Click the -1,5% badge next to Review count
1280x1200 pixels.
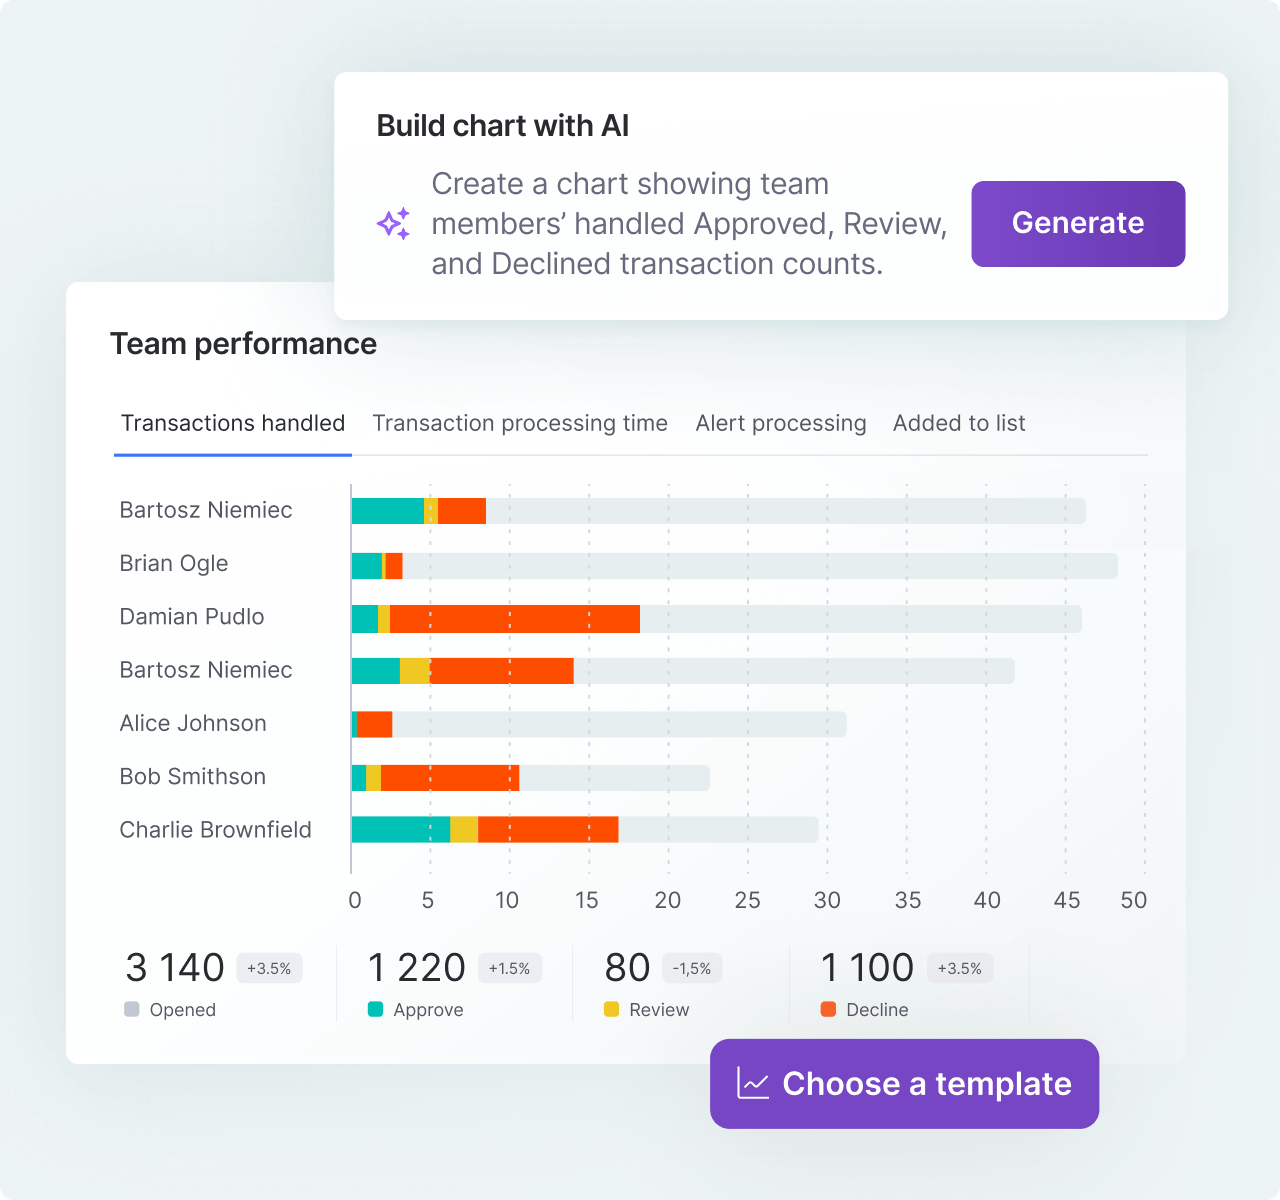(692, 968)
